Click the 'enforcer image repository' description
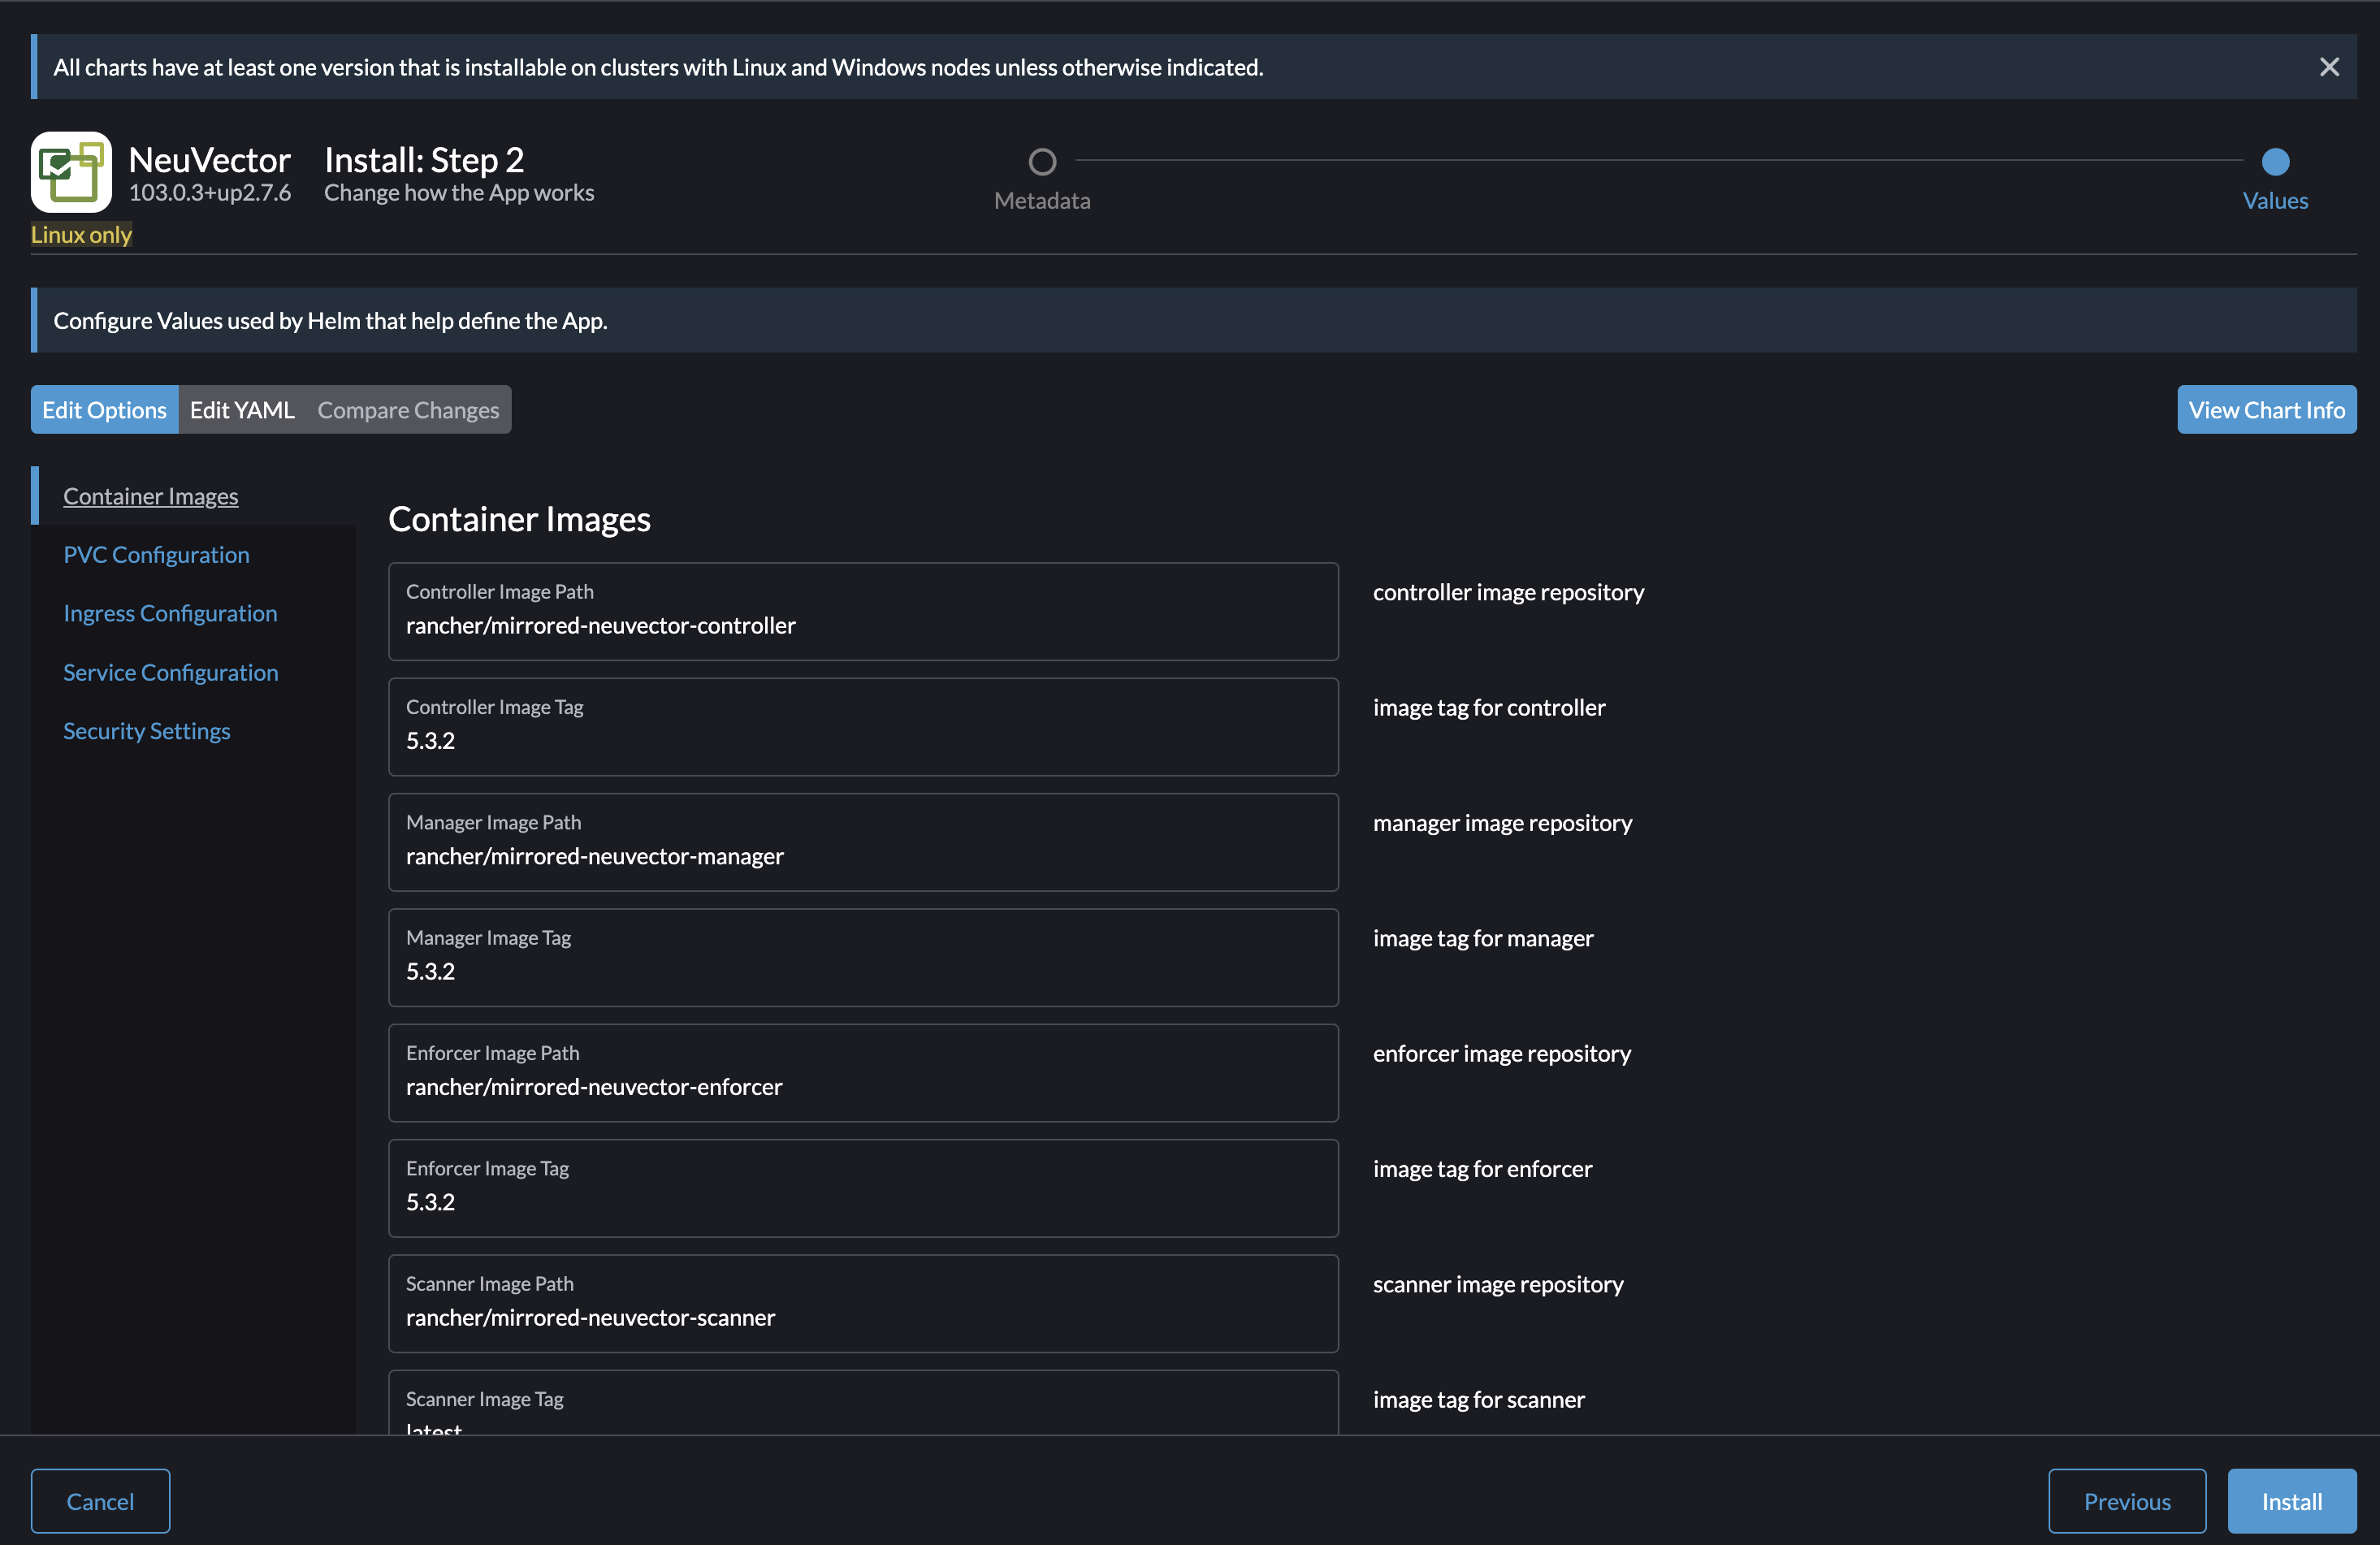This screenshot has width=2380, height=1545. pos(1502,1053)
